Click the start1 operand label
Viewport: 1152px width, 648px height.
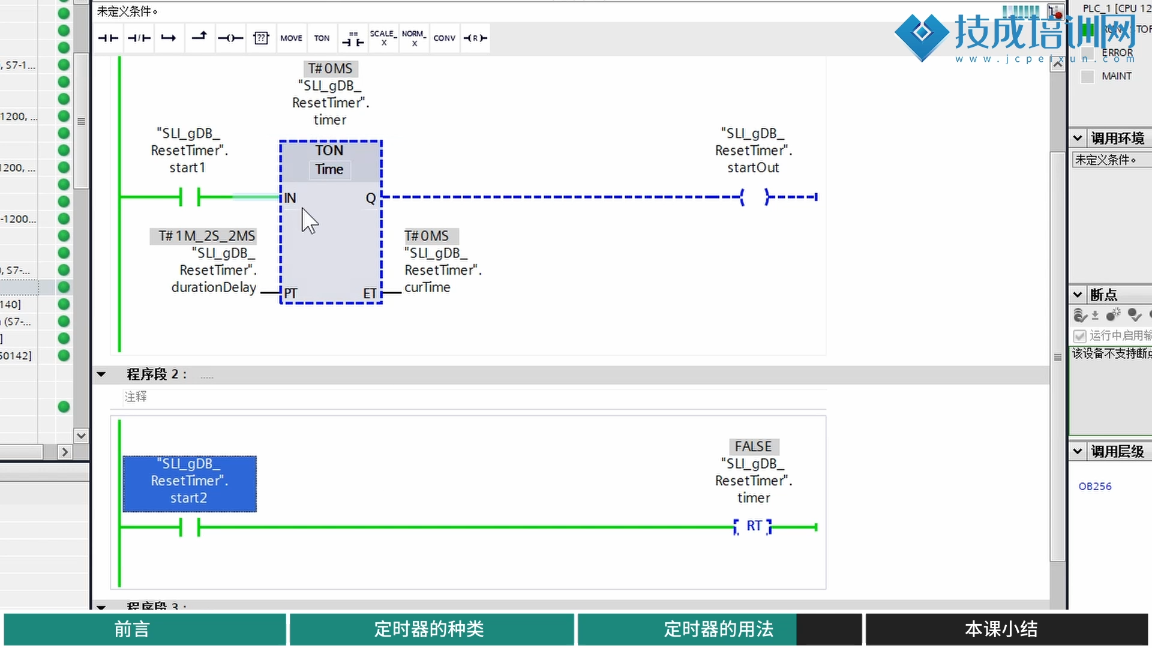tap(190, 151)
